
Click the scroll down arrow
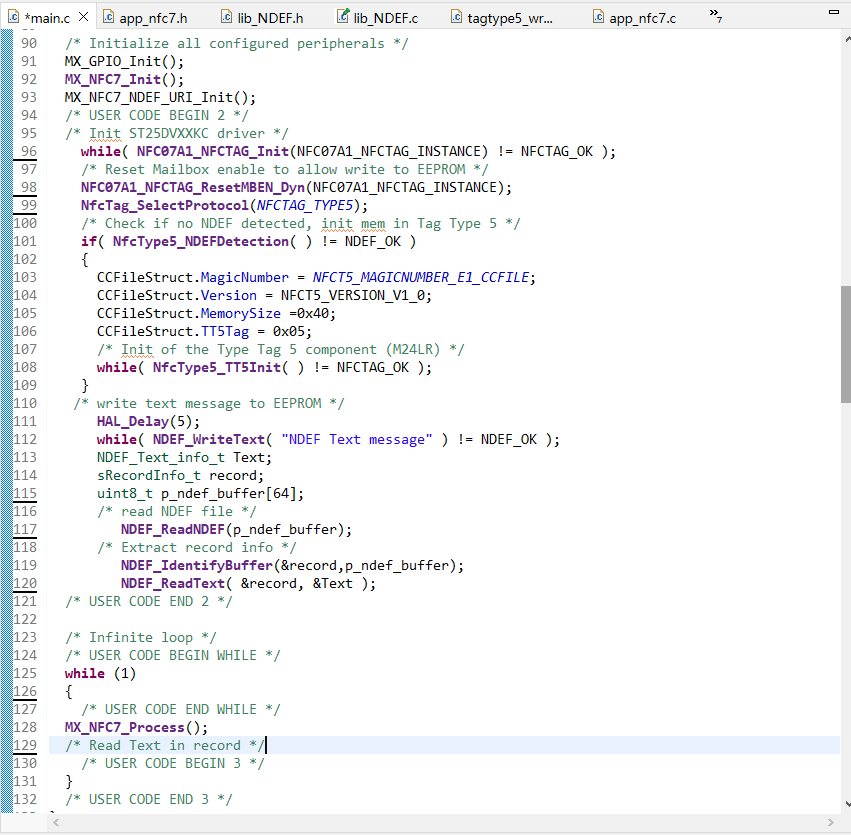coord(847,804)
